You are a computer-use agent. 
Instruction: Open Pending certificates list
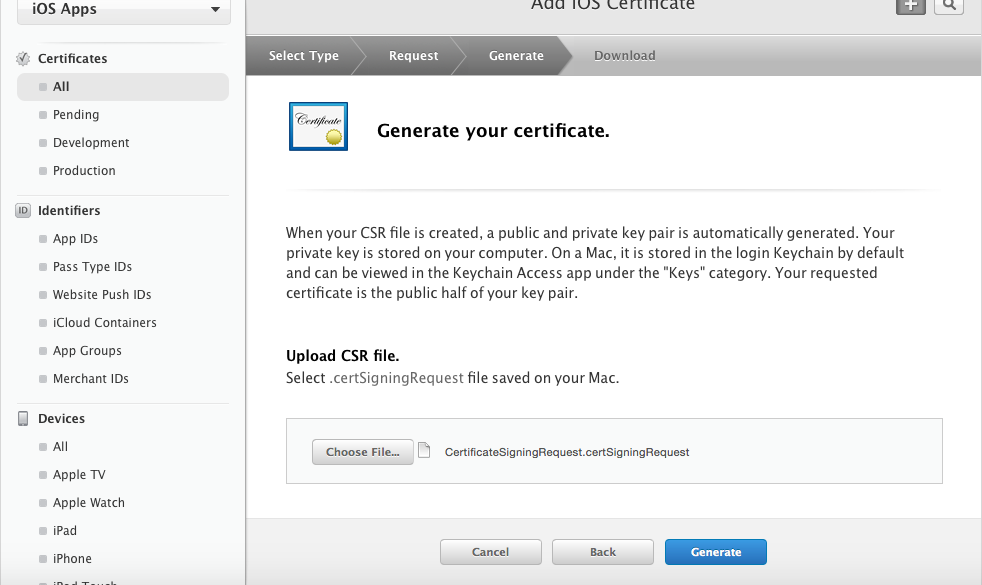(76, 115)
